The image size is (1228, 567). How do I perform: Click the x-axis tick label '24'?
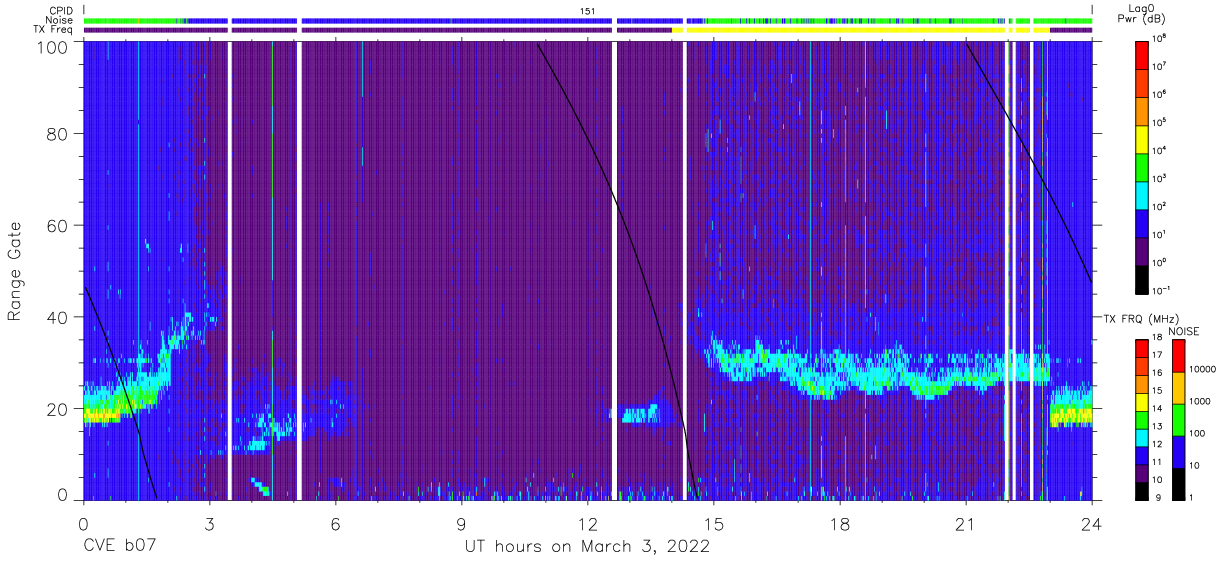[1092, 524]
